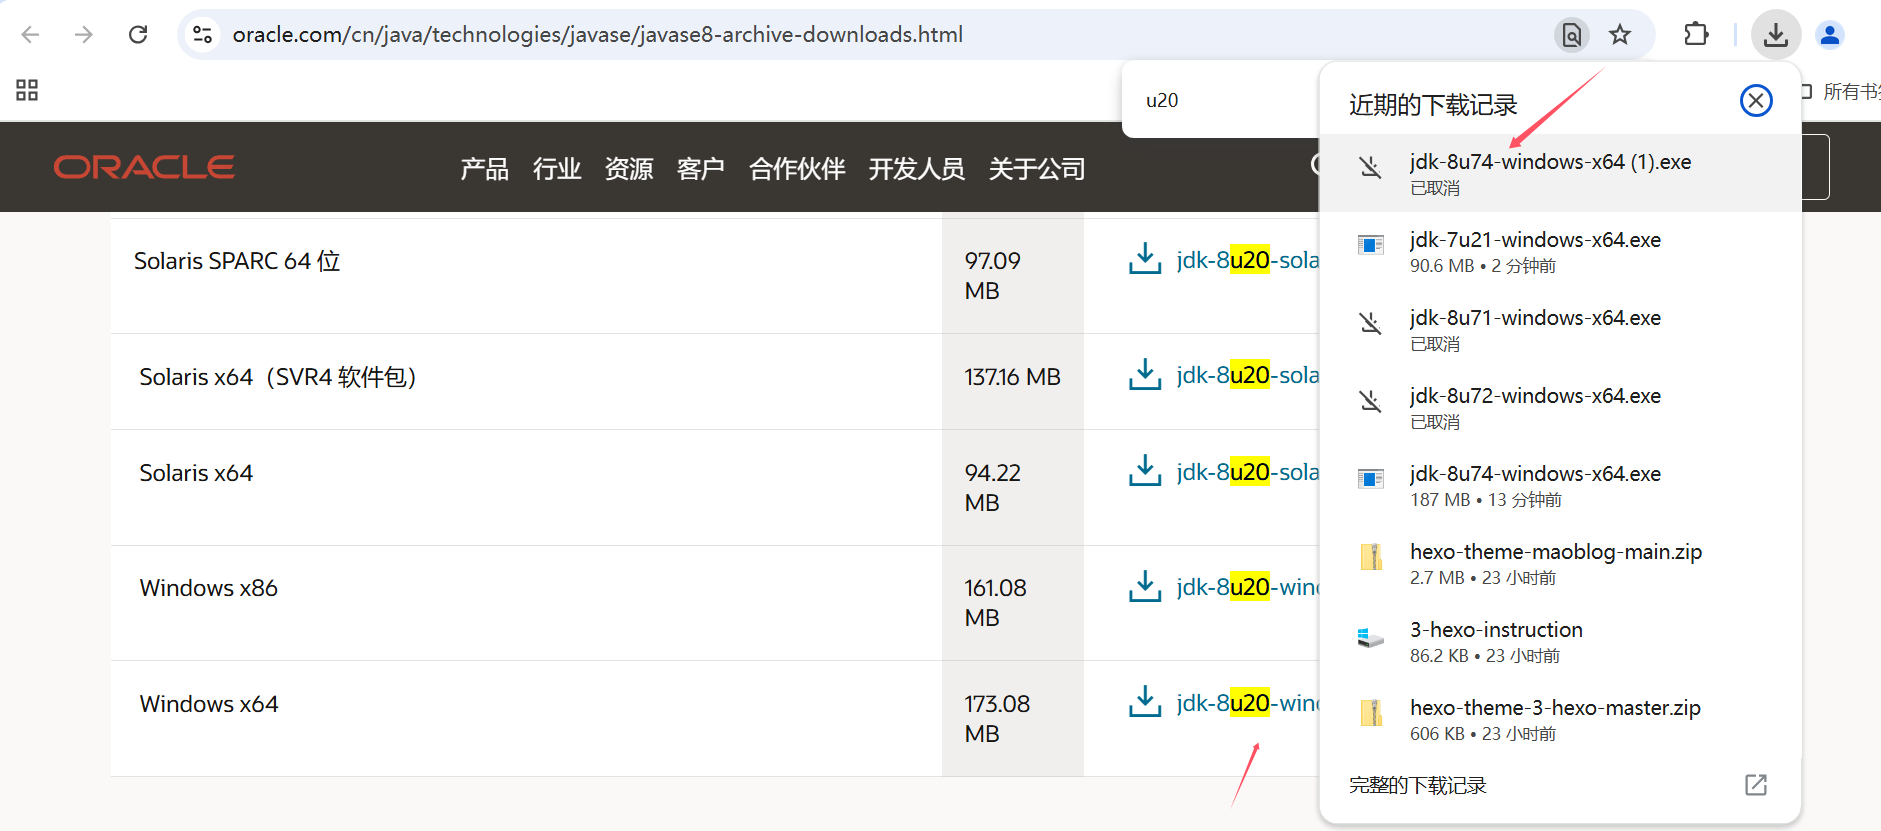Toggle the Chrome downloads toolbar button

click(1776, 35)
